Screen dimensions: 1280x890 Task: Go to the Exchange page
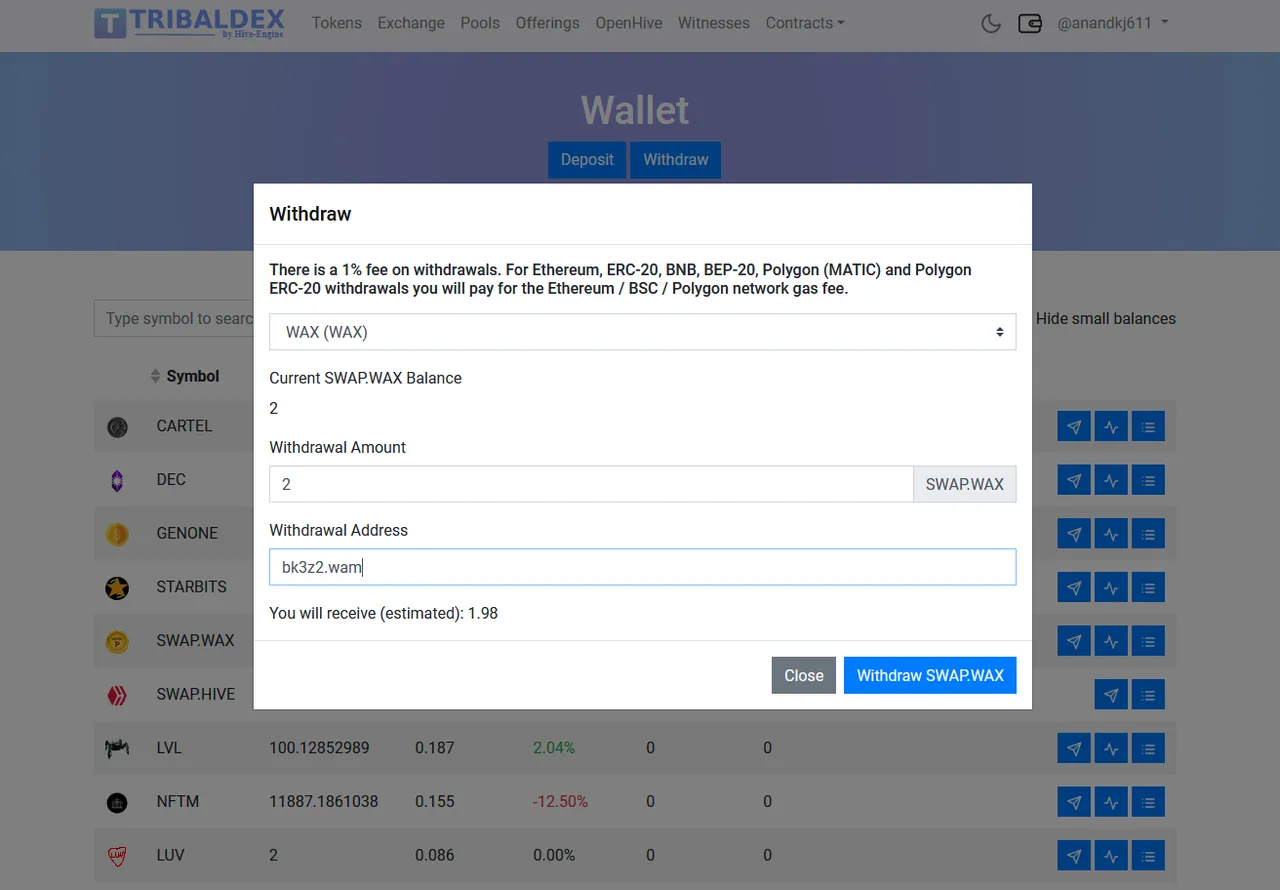coord(411,23)
